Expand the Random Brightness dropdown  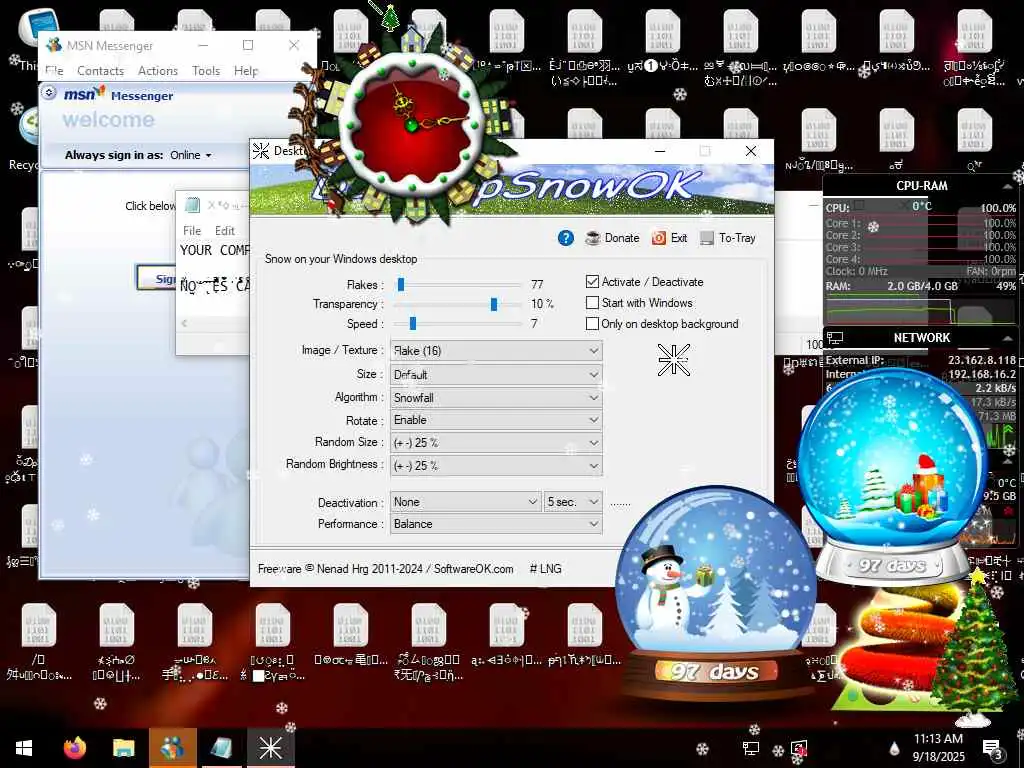pyautogui.click(x=496, y=465)
